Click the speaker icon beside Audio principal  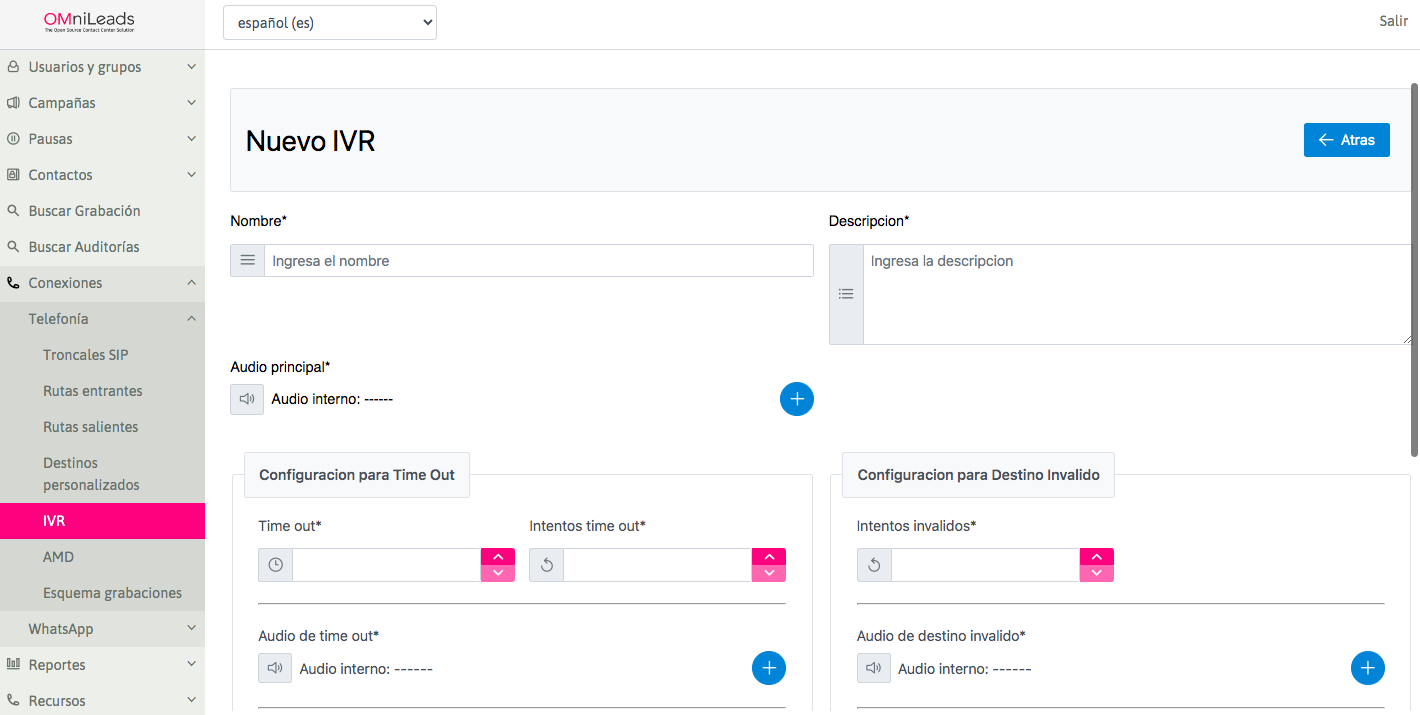(247, 399)
